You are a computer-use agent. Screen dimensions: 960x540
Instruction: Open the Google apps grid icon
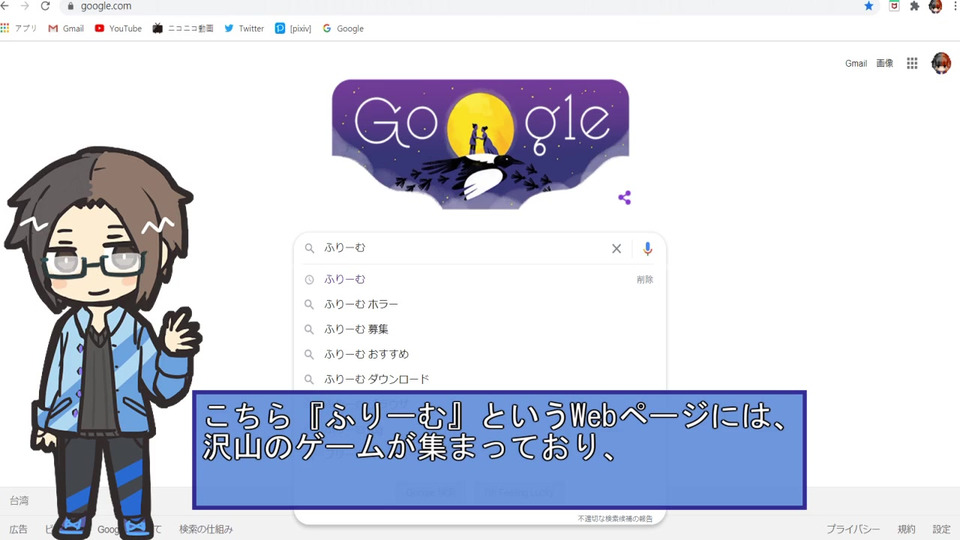[x=912, y=63]
